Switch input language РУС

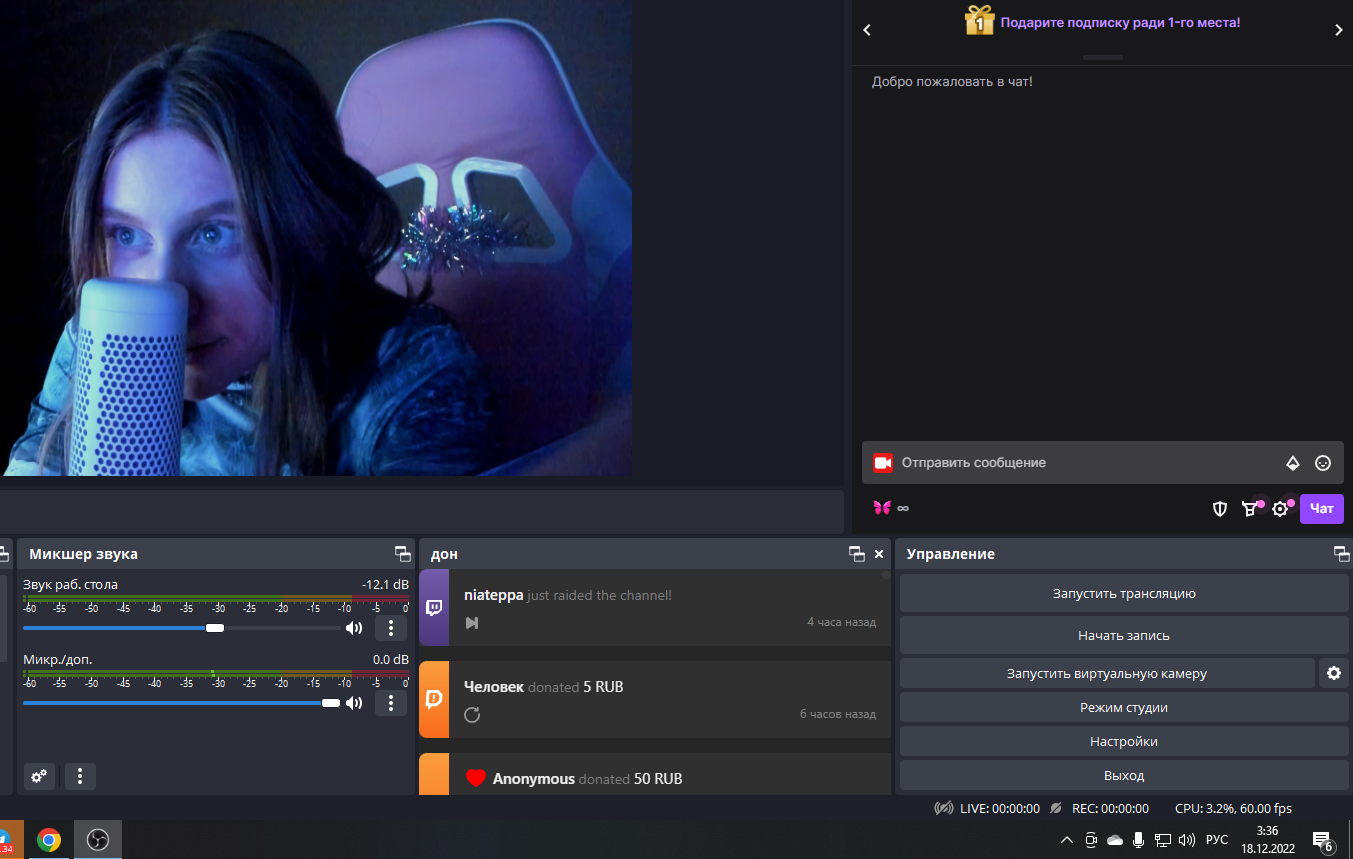click(1217, 840)
